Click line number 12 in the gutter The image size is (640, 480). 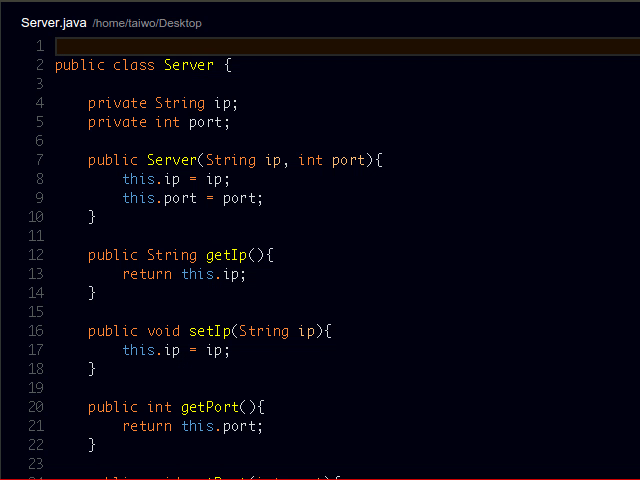(36, 255)
